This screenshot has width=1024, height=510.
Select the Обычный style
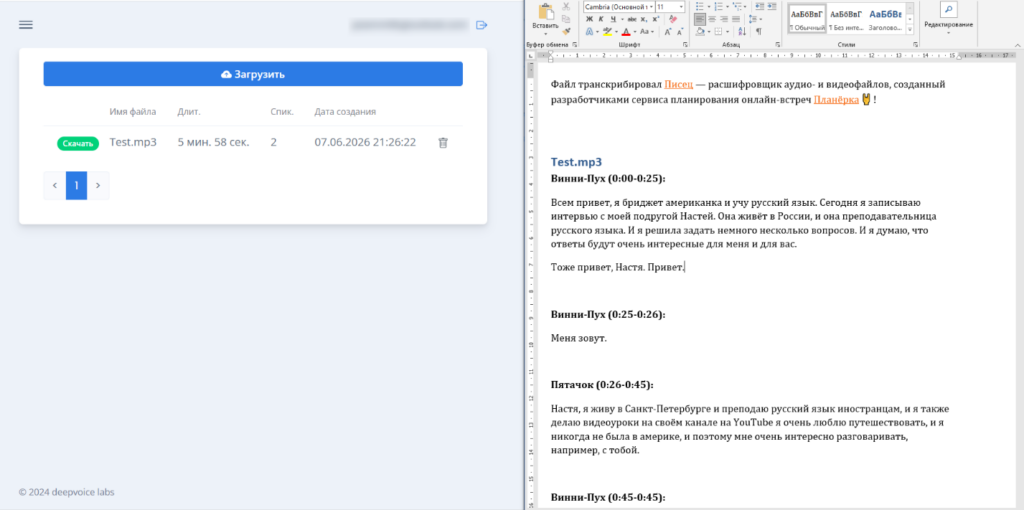click(x=807, y=18)
